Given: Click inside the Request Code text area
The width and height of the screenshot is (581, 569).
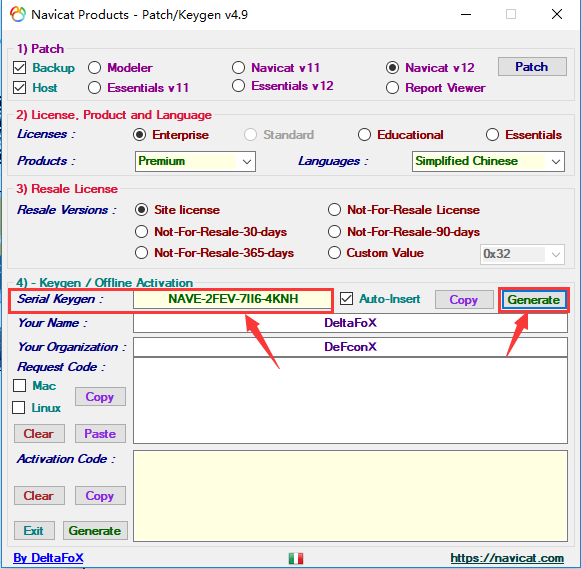Looking at the screenshot, I should (350, 400).
